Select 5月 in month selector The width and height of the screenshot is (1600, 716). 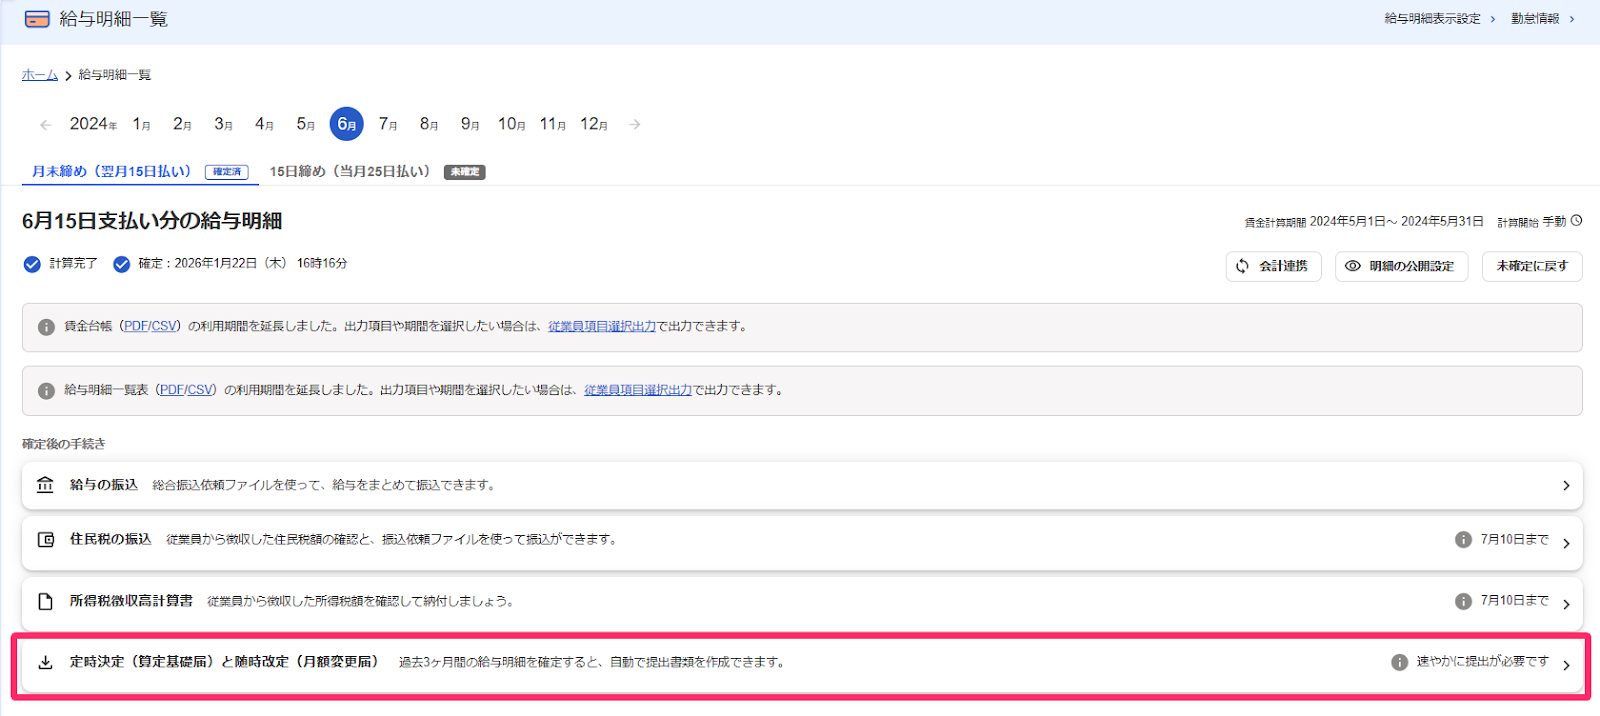[x=305, y=124]
